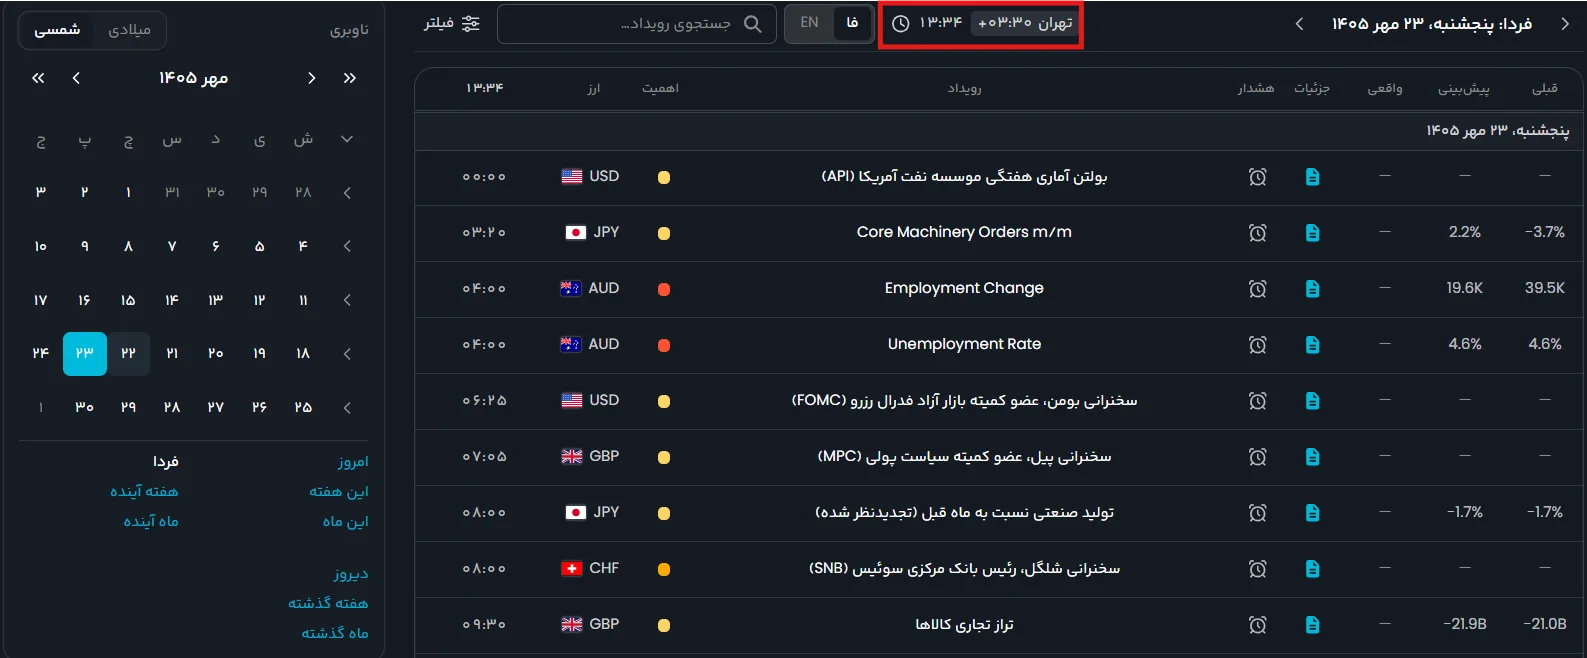
Task: Open the تهران +03:30 timezone selector
Action: (x=1025, y=23)
